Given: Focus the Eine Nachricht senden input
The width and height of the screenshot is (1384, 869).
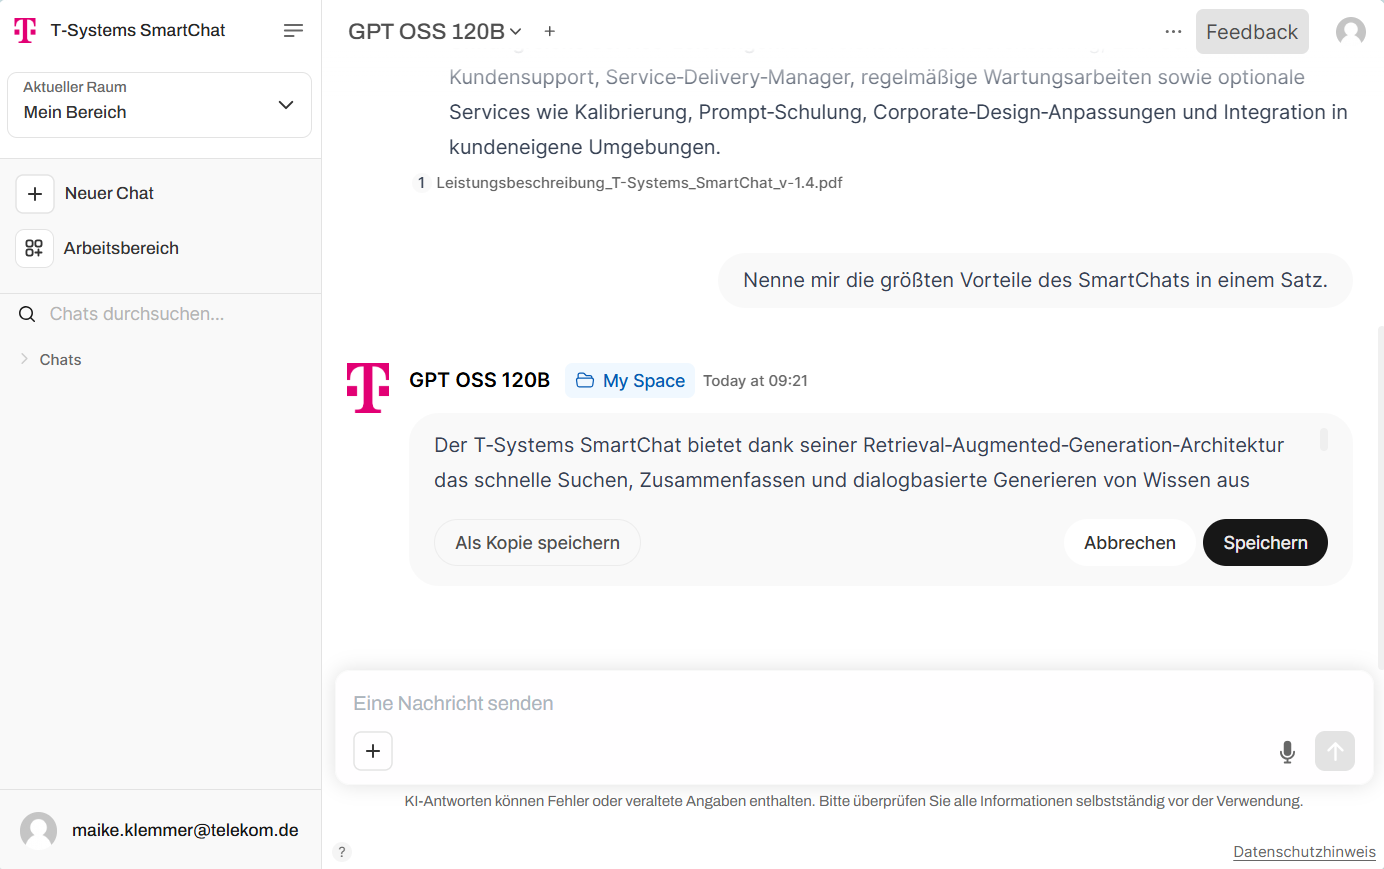Looking at the screenshot, I should (x=852, y=703).
